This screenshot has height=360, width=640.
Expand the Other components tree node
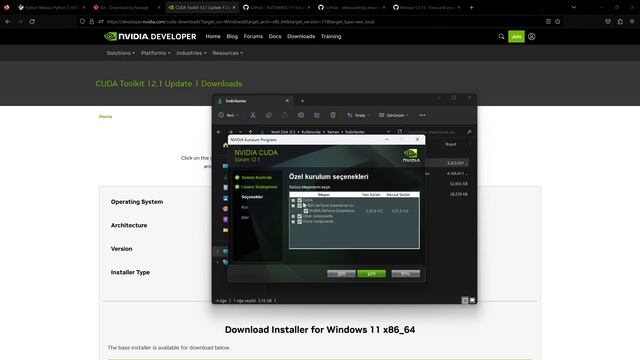coord(293,216)
